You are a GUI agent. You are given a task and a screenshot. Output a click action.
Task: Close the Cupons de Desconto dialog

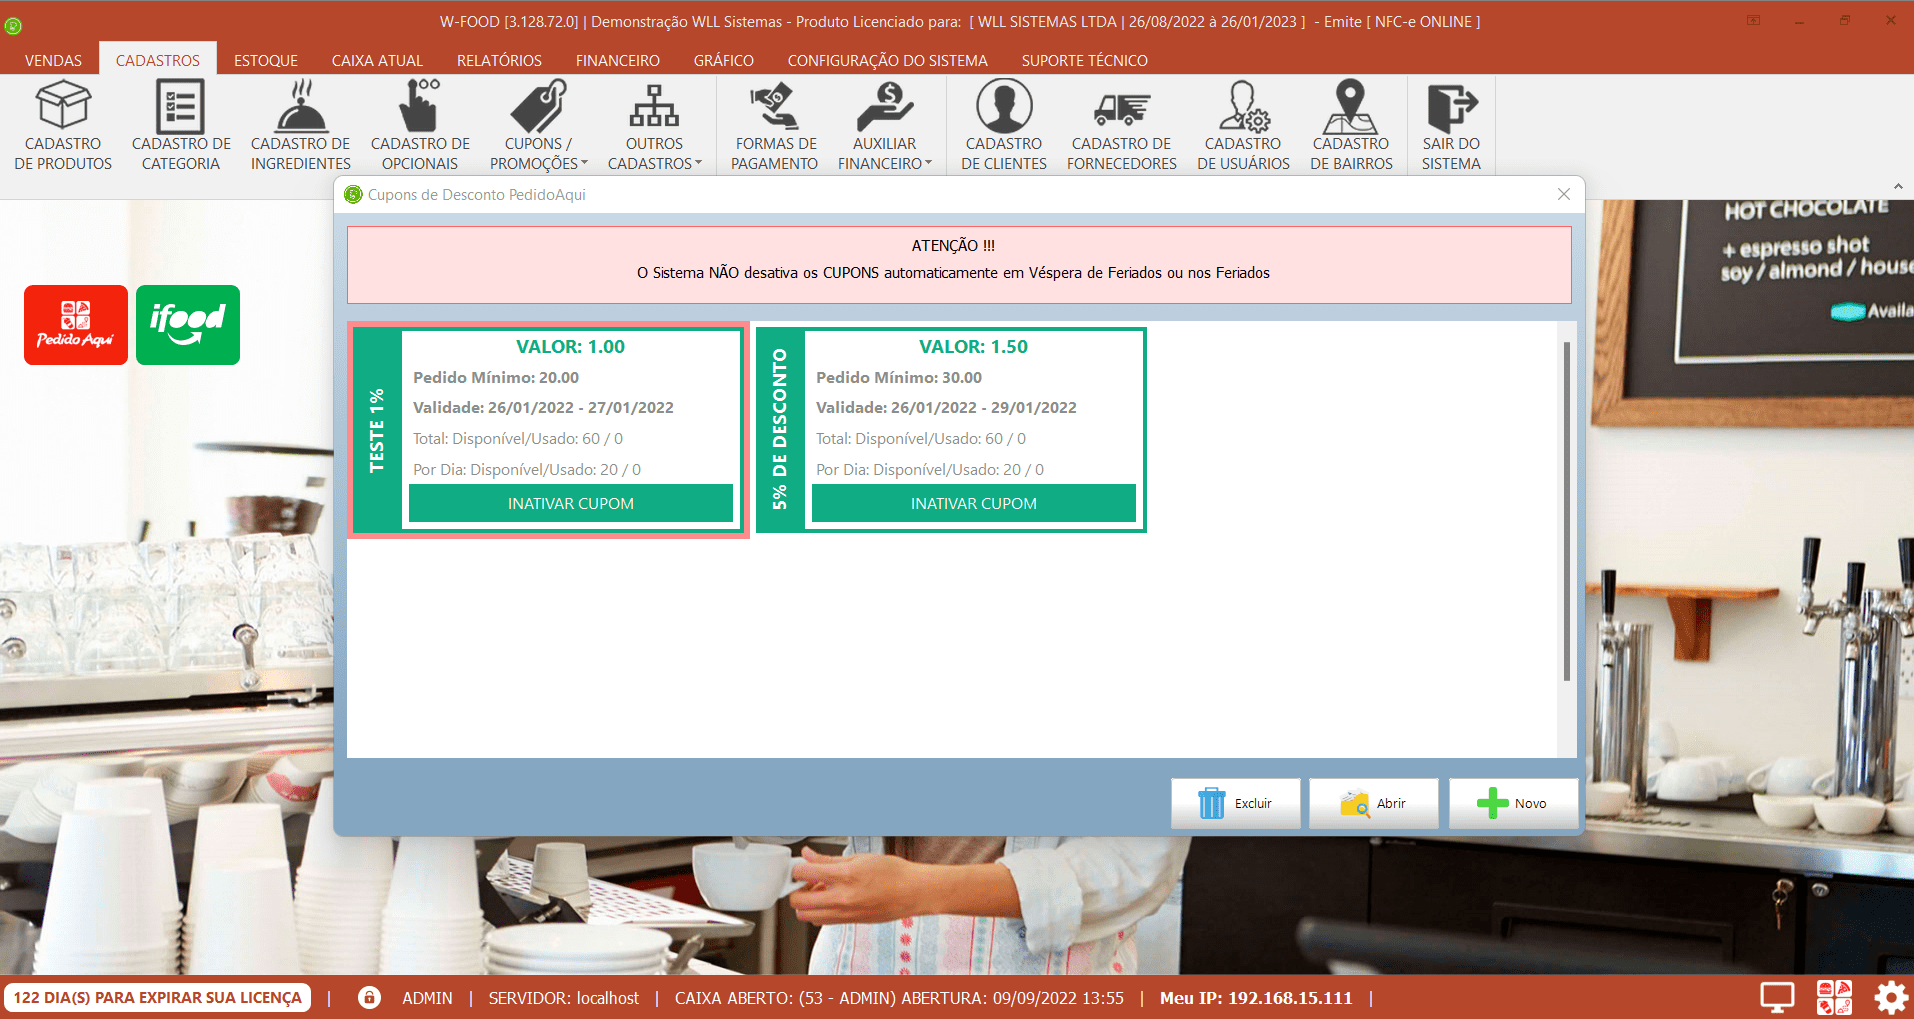1564,194
